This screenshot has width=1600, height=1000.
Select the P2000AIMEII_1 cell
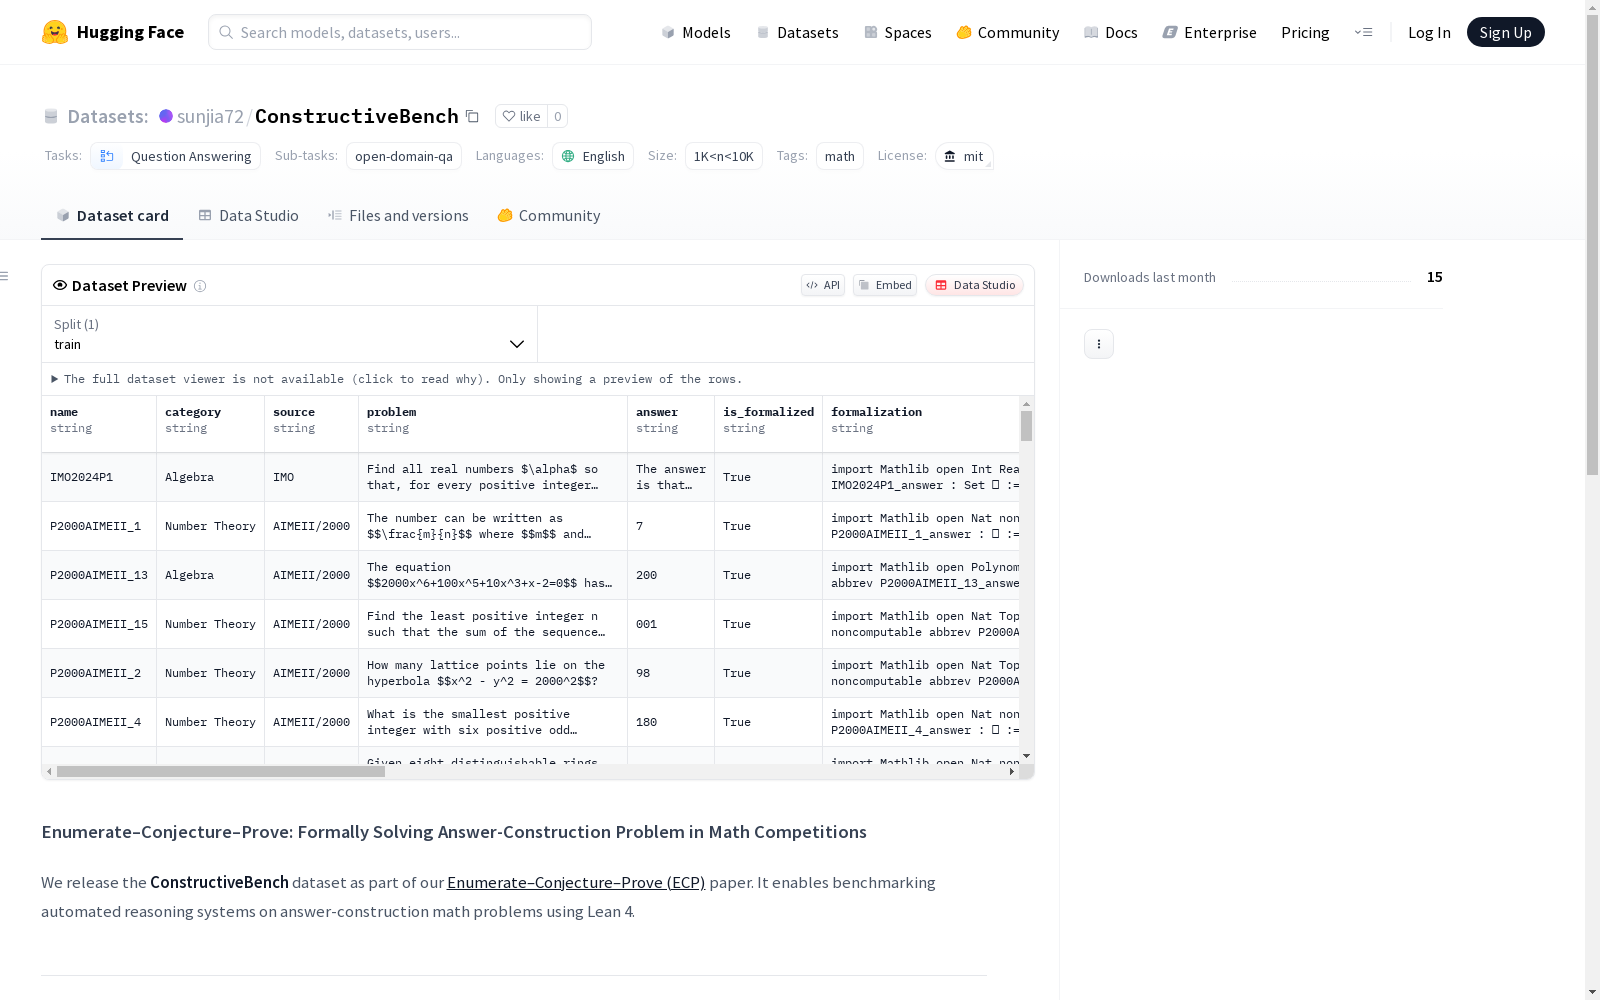[x=99, y=526]
